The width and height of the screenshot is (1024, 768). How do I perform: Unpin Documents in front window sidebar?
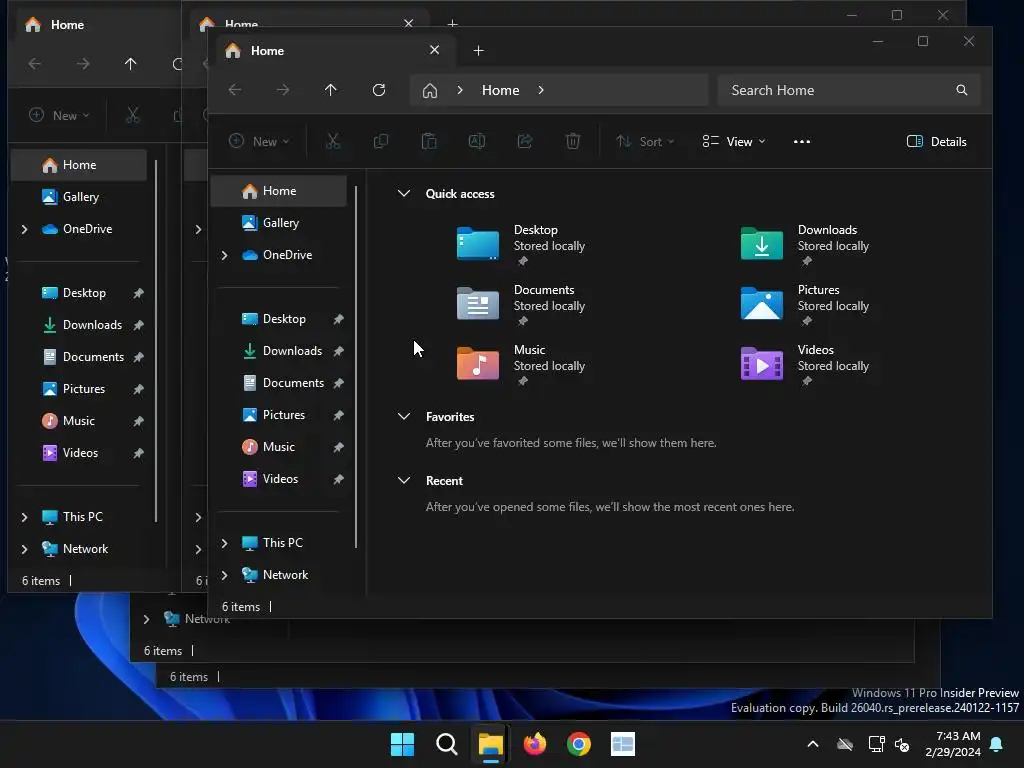(x=338, y=383)
